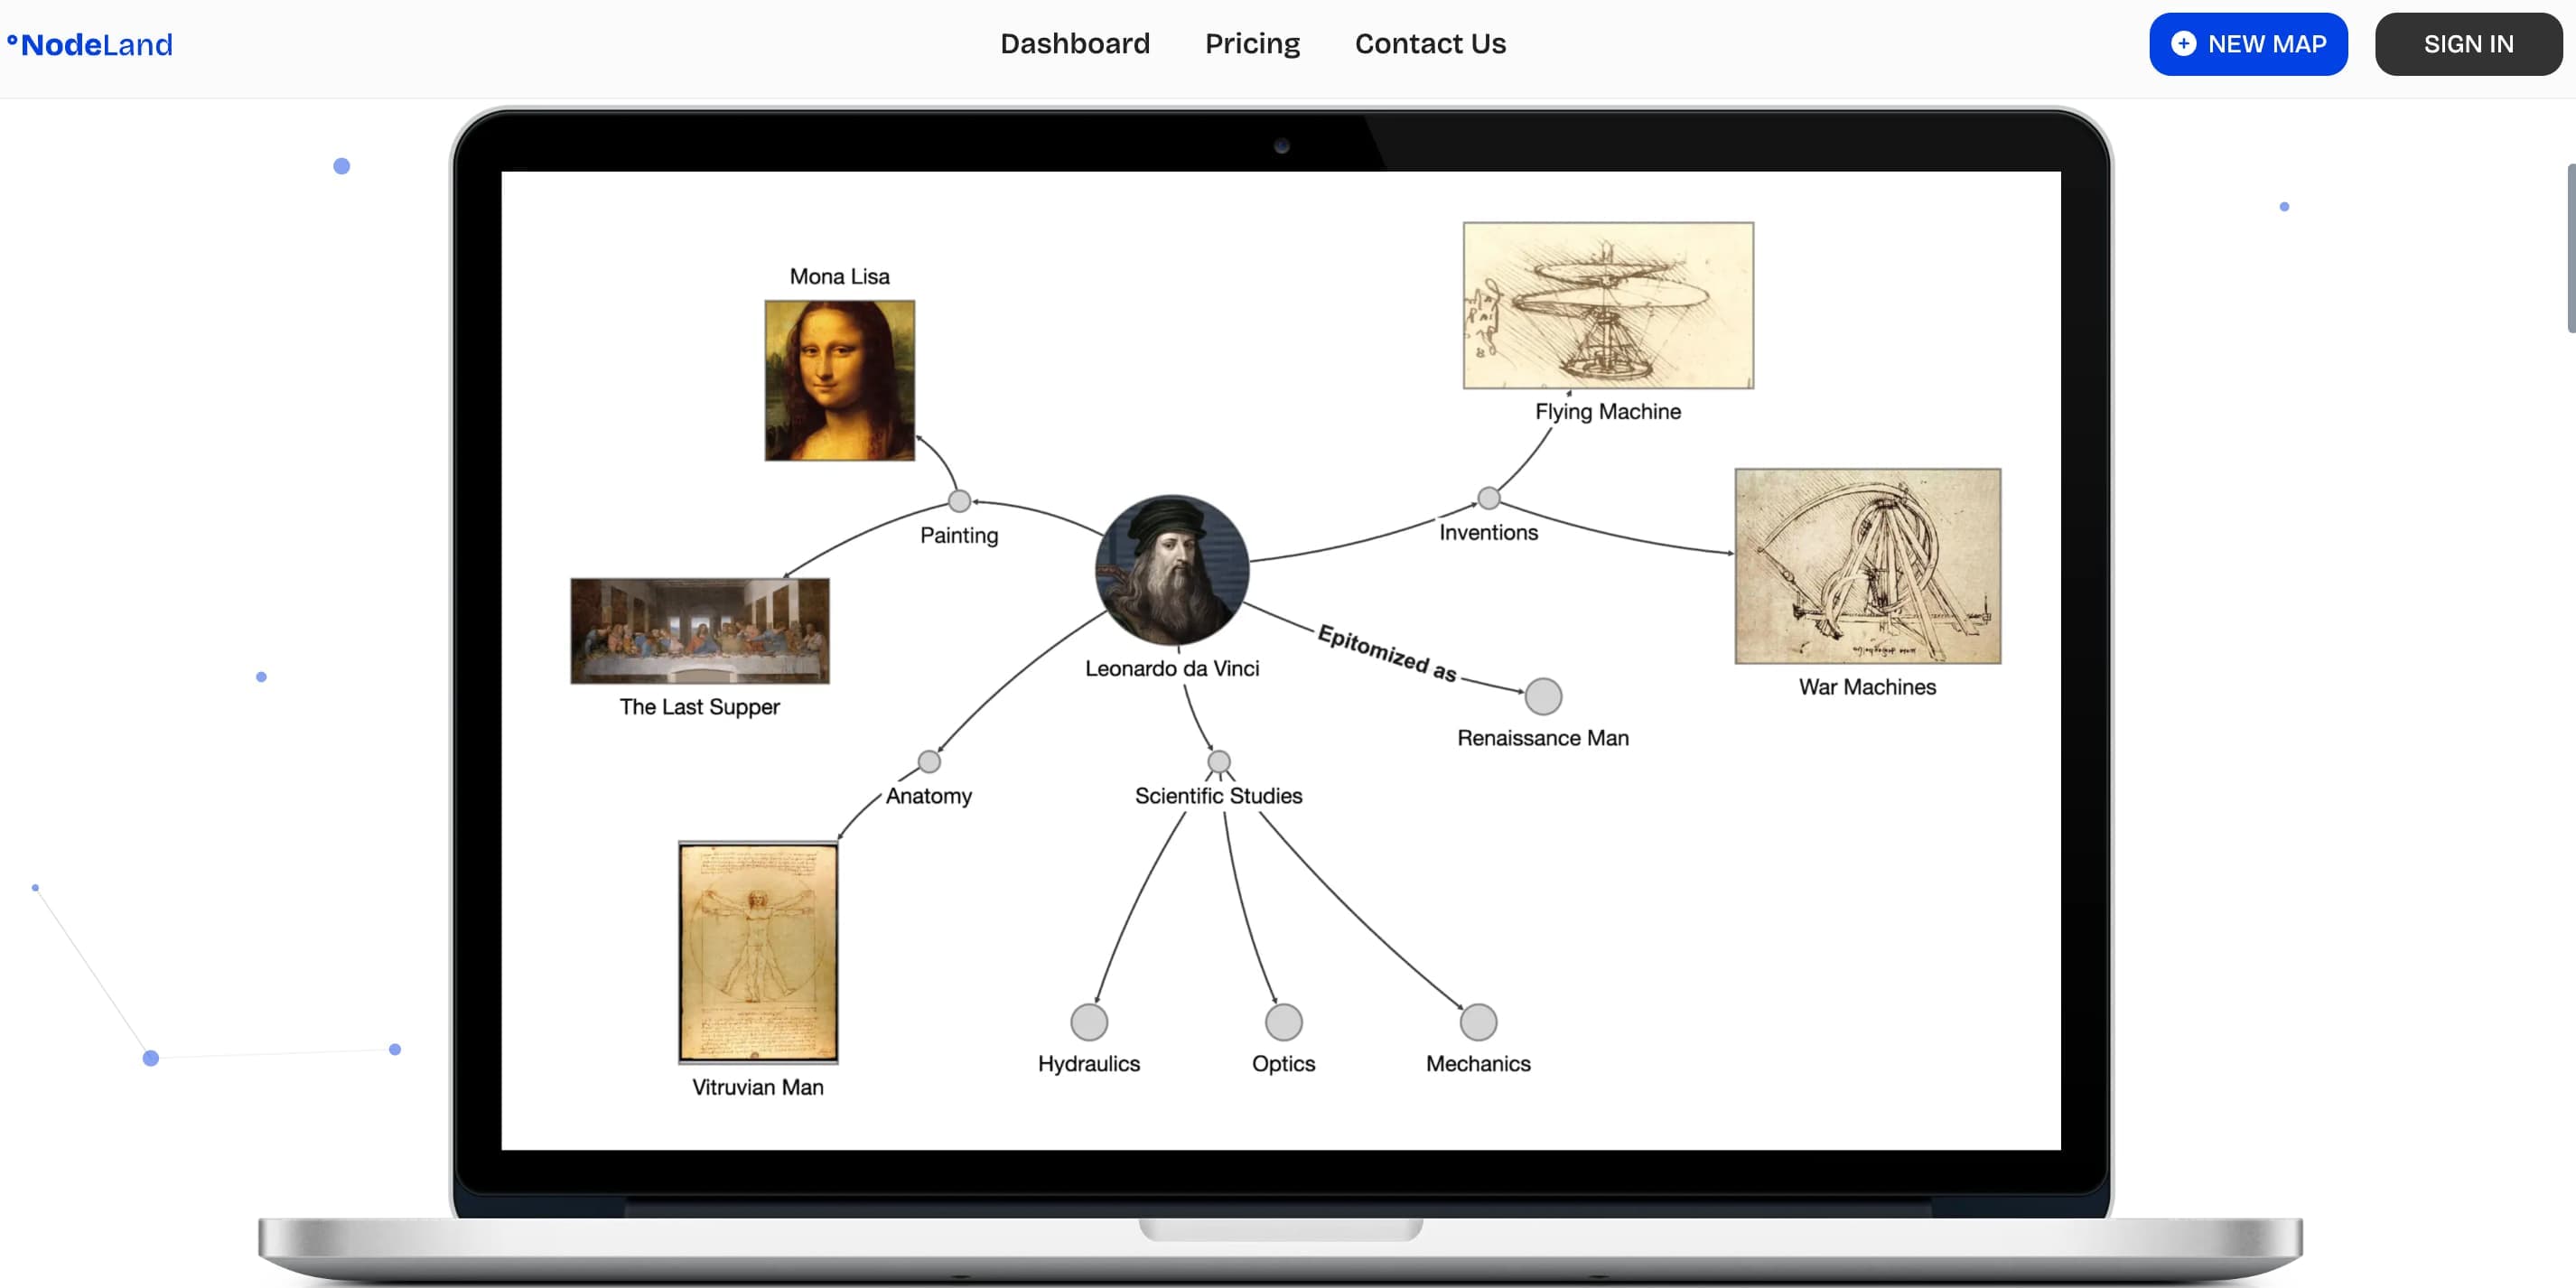Click the Last Supper painting thumbnail
The height and width of the screenshot is (1288, 2576).
[699, 630]
